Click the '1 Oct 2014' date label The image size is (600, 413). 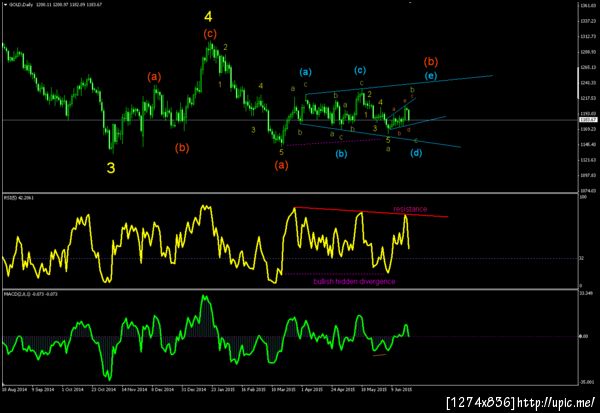(73, 389)
